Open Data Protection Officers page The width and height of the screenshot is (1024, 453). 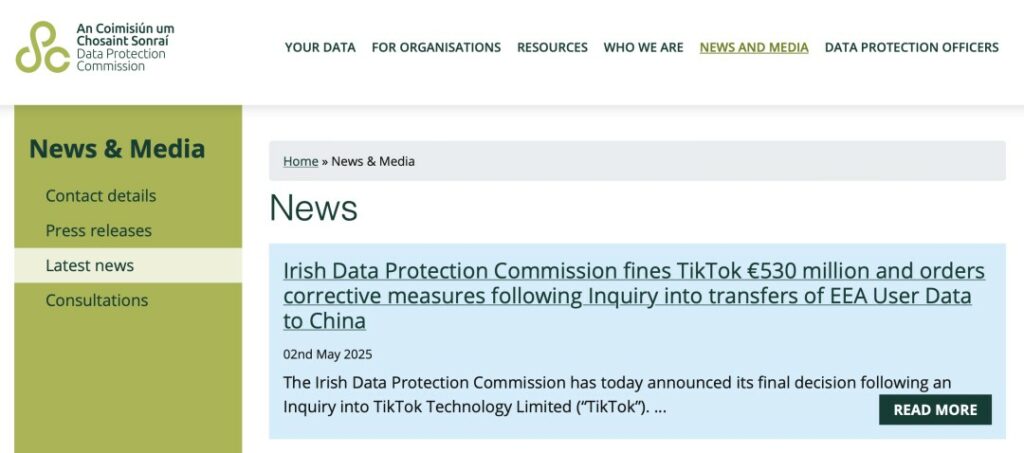click(911, 47)
